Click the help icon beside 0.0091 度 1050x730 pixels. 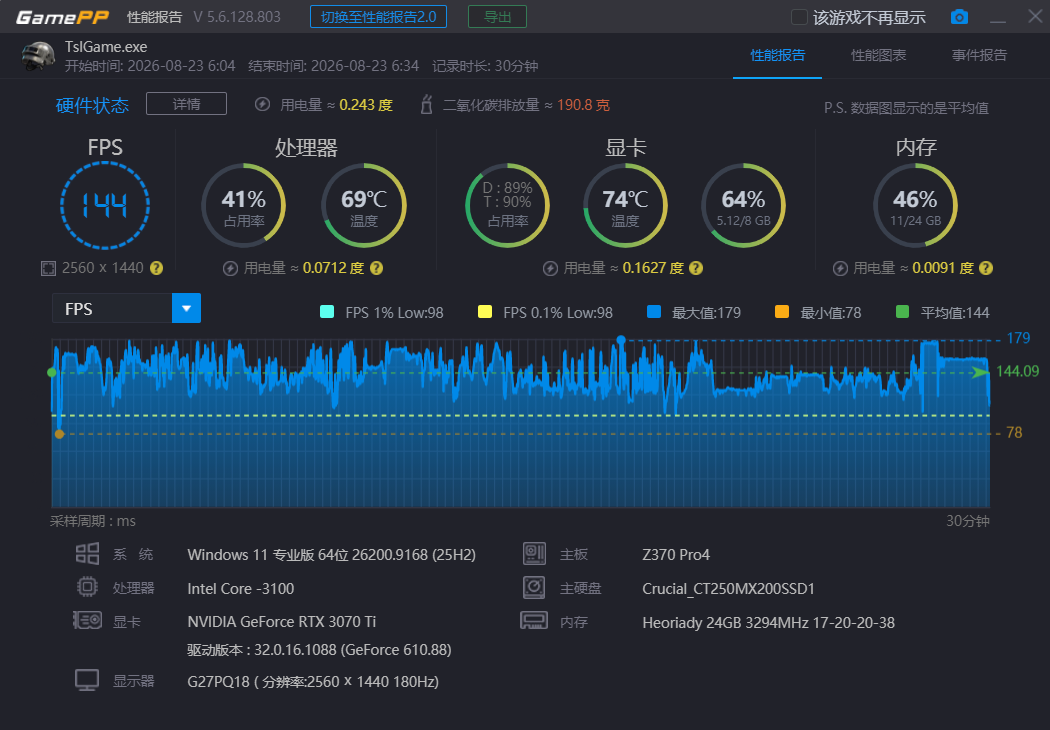pyautogui.click(x=986, y=268)
